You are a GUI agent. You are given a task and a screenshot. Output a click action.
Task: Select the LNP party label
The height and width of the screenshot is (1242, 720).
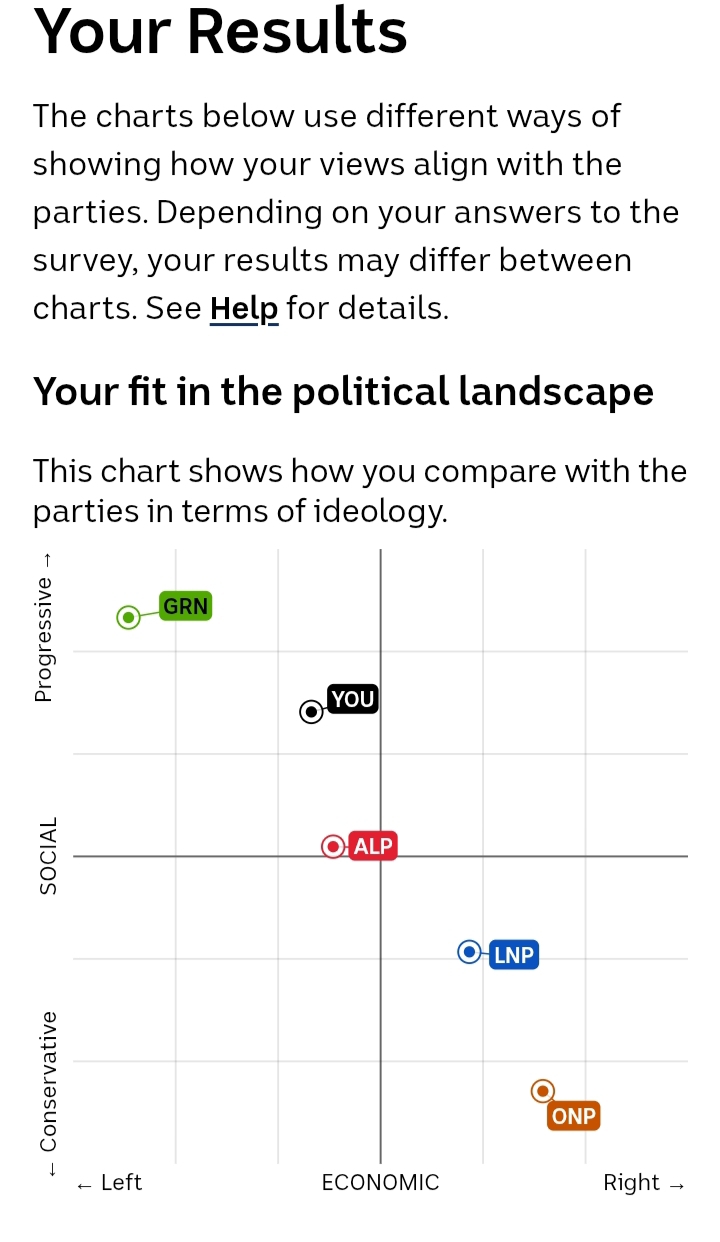(x=514, y=955)
